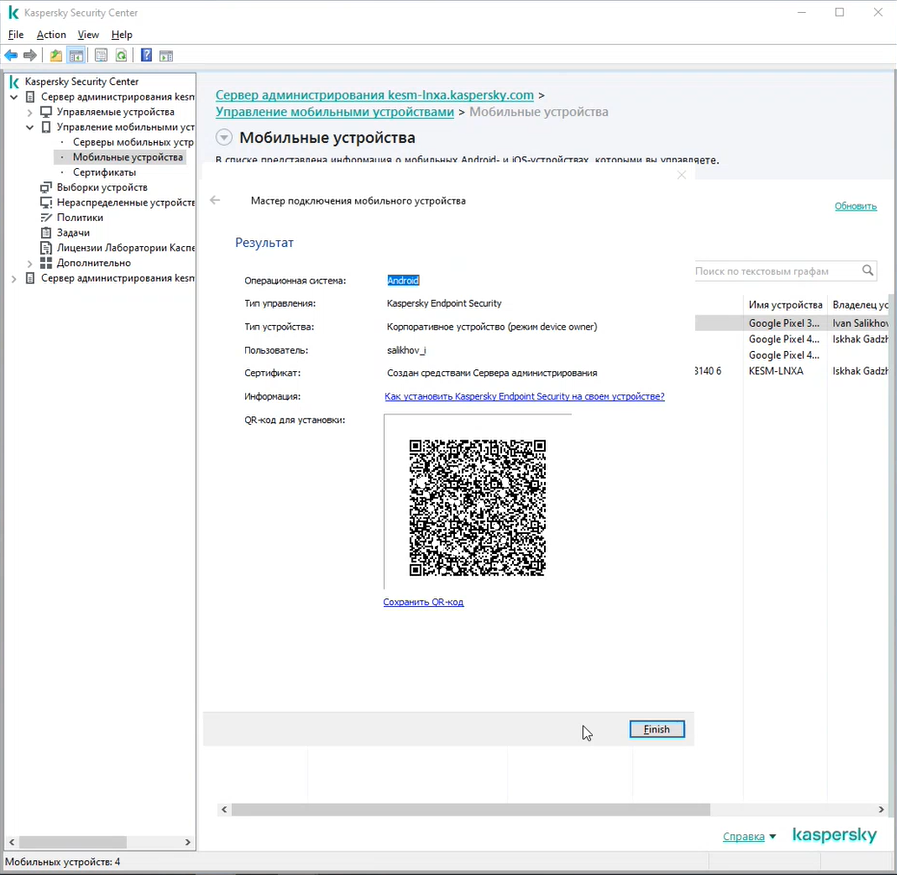Select Сертификаты in the console tree
The width and height of the screenshot is (897, 875).
104,172
